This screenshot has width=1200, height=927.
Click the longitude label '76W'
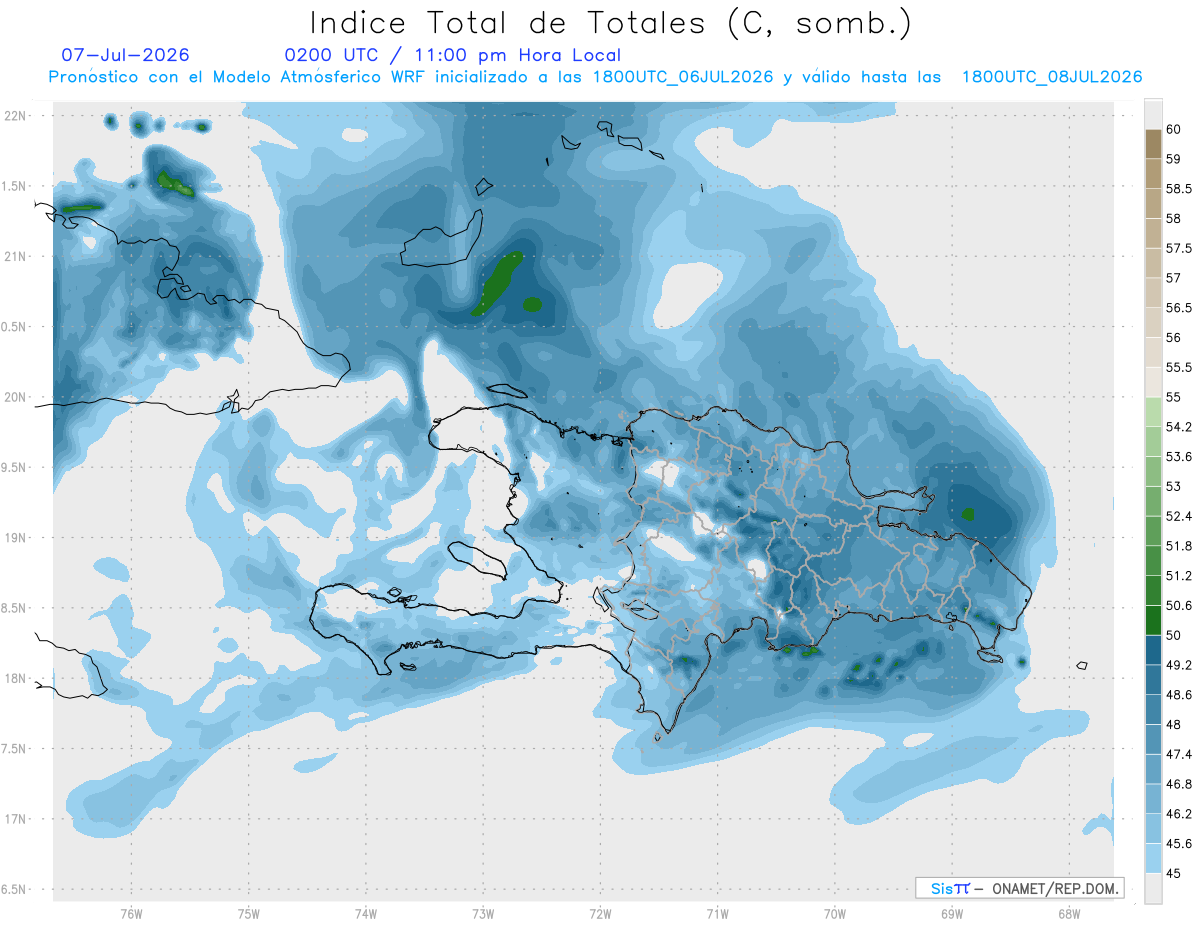[131, 914]
